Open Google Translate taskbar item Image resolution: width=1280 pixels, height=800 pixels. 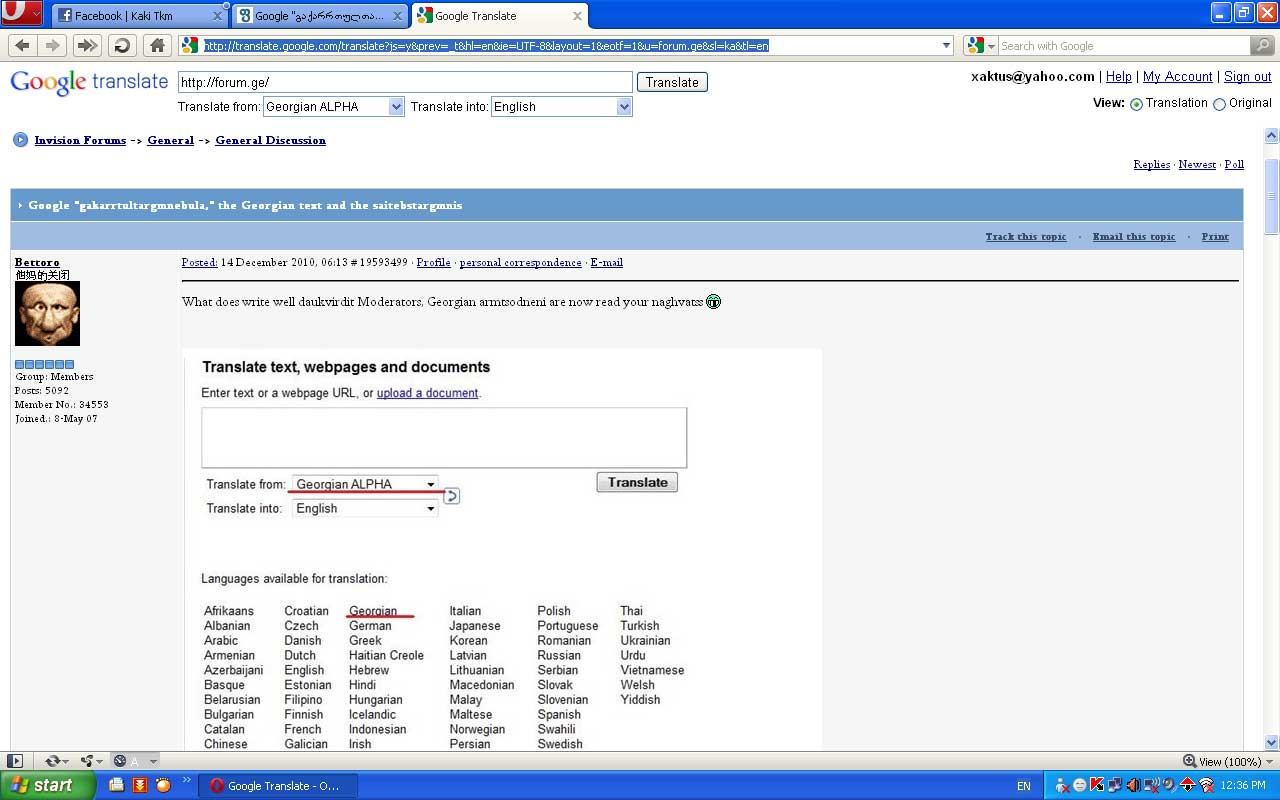(x=278, y=786)
